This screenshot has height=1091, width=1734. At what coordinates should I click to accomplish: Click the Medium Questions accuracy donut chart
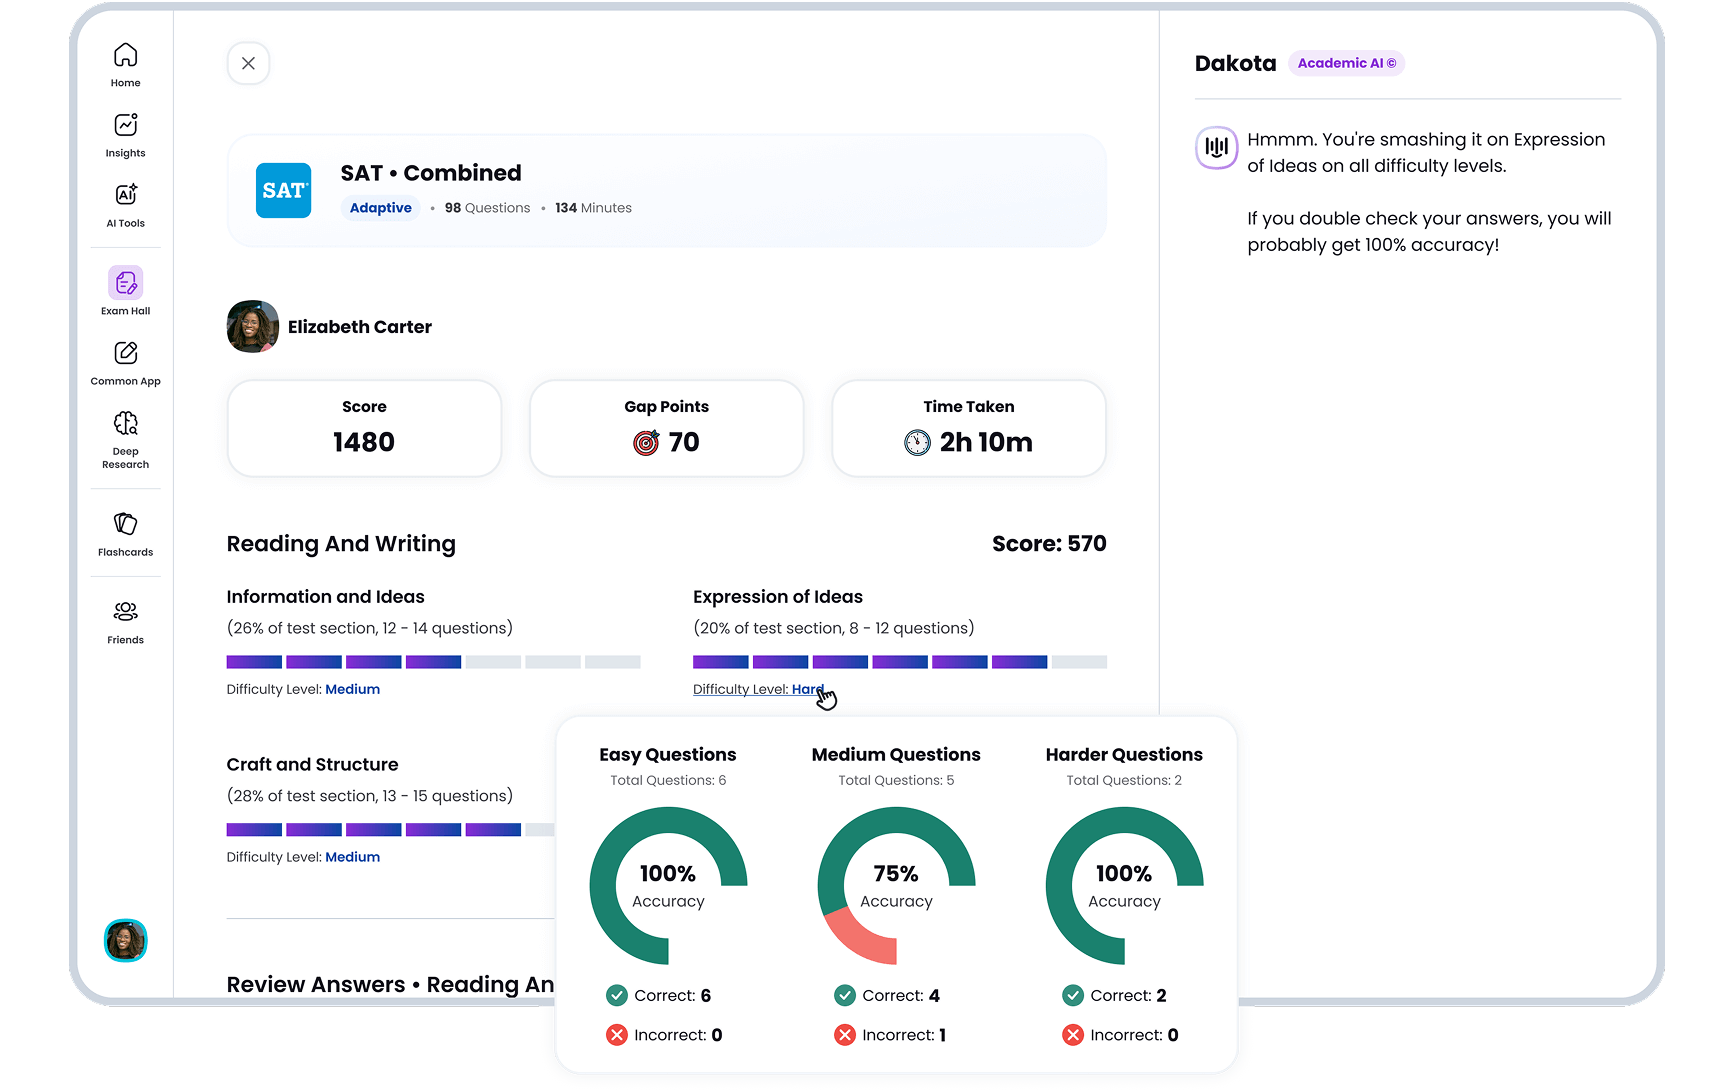pos(896,886)
